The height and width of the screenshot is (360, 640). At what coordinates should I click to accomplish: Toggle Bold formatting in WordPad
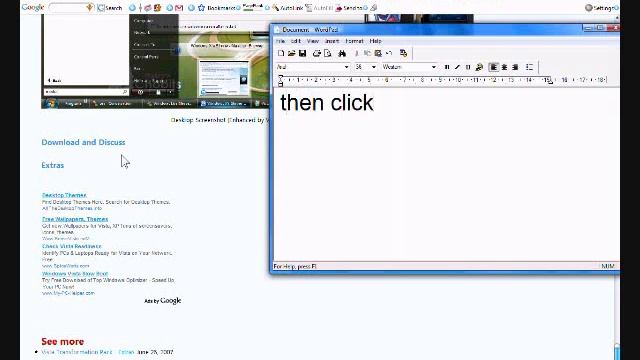tap(447, 67)
